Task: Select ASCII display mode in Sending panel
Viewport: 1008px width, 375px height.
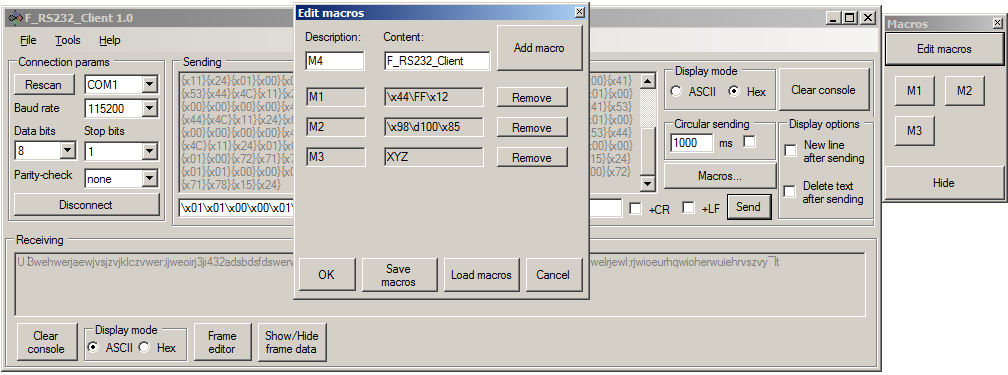Action: coord(676,91)
